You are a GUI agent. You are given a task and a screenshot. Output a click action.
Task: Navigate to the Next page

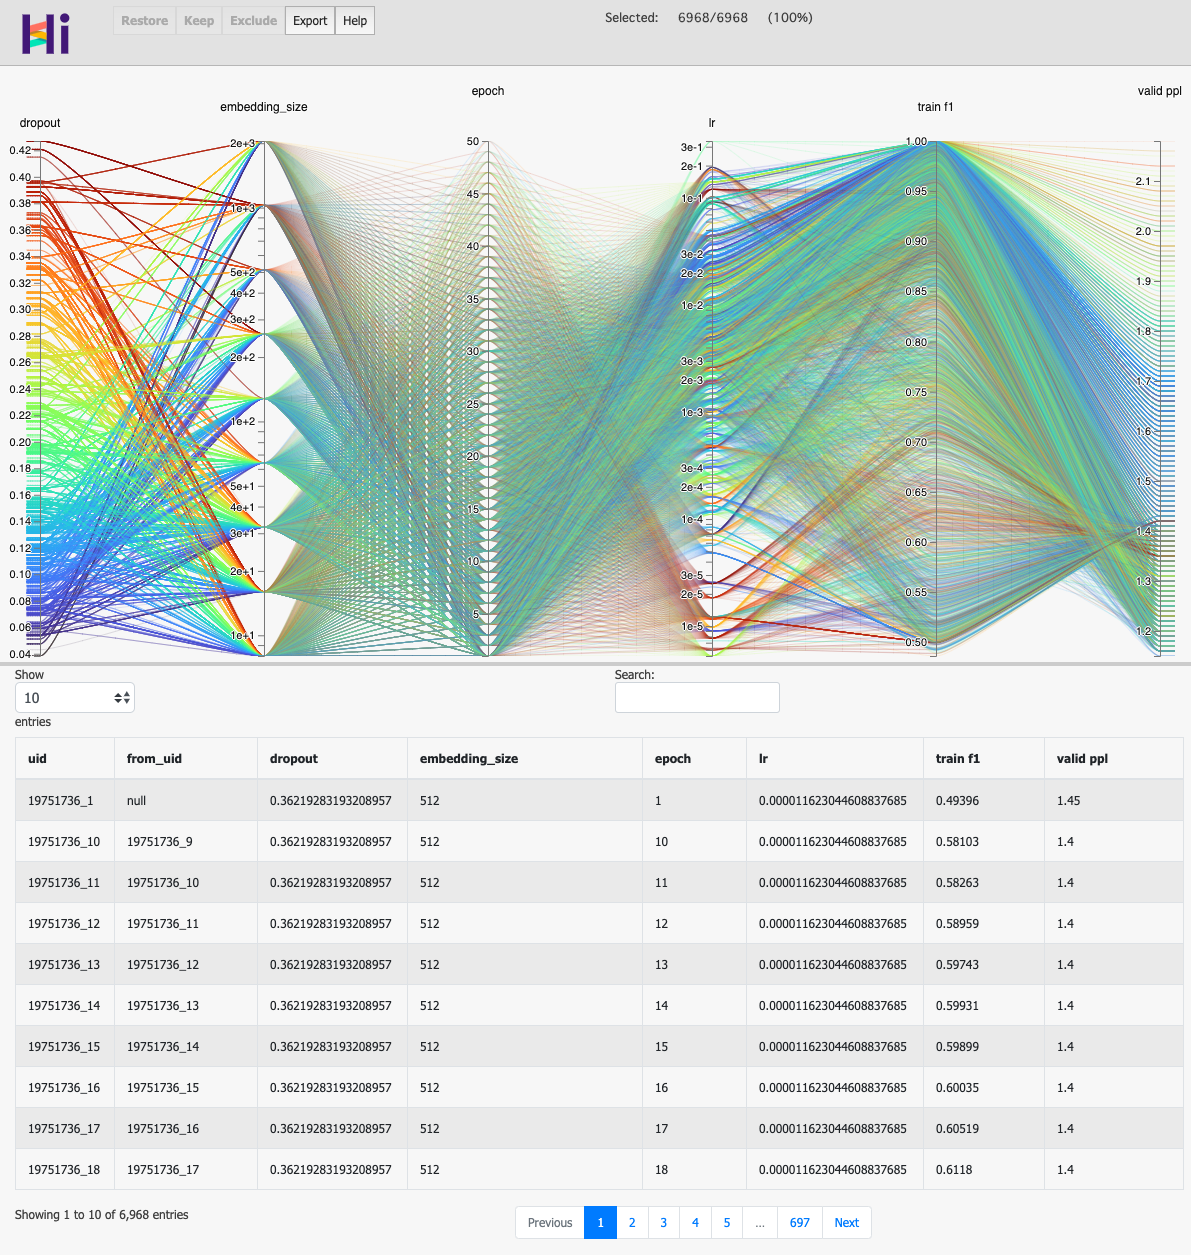coord(846,1222)
